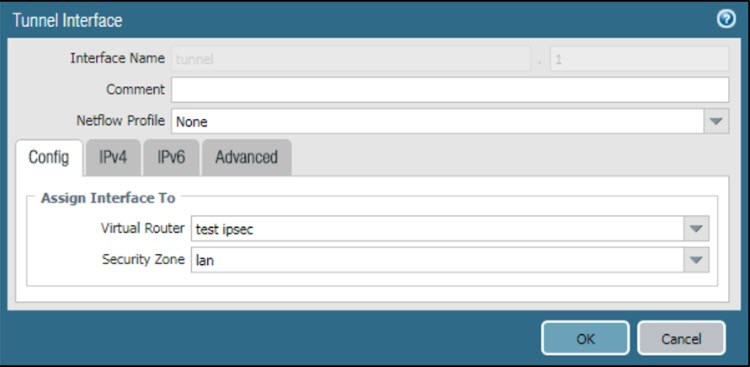The width and height of the screenshot is (750, 367).
Task: Click the Netflow Profile field showing None
Action: point(437,121)
